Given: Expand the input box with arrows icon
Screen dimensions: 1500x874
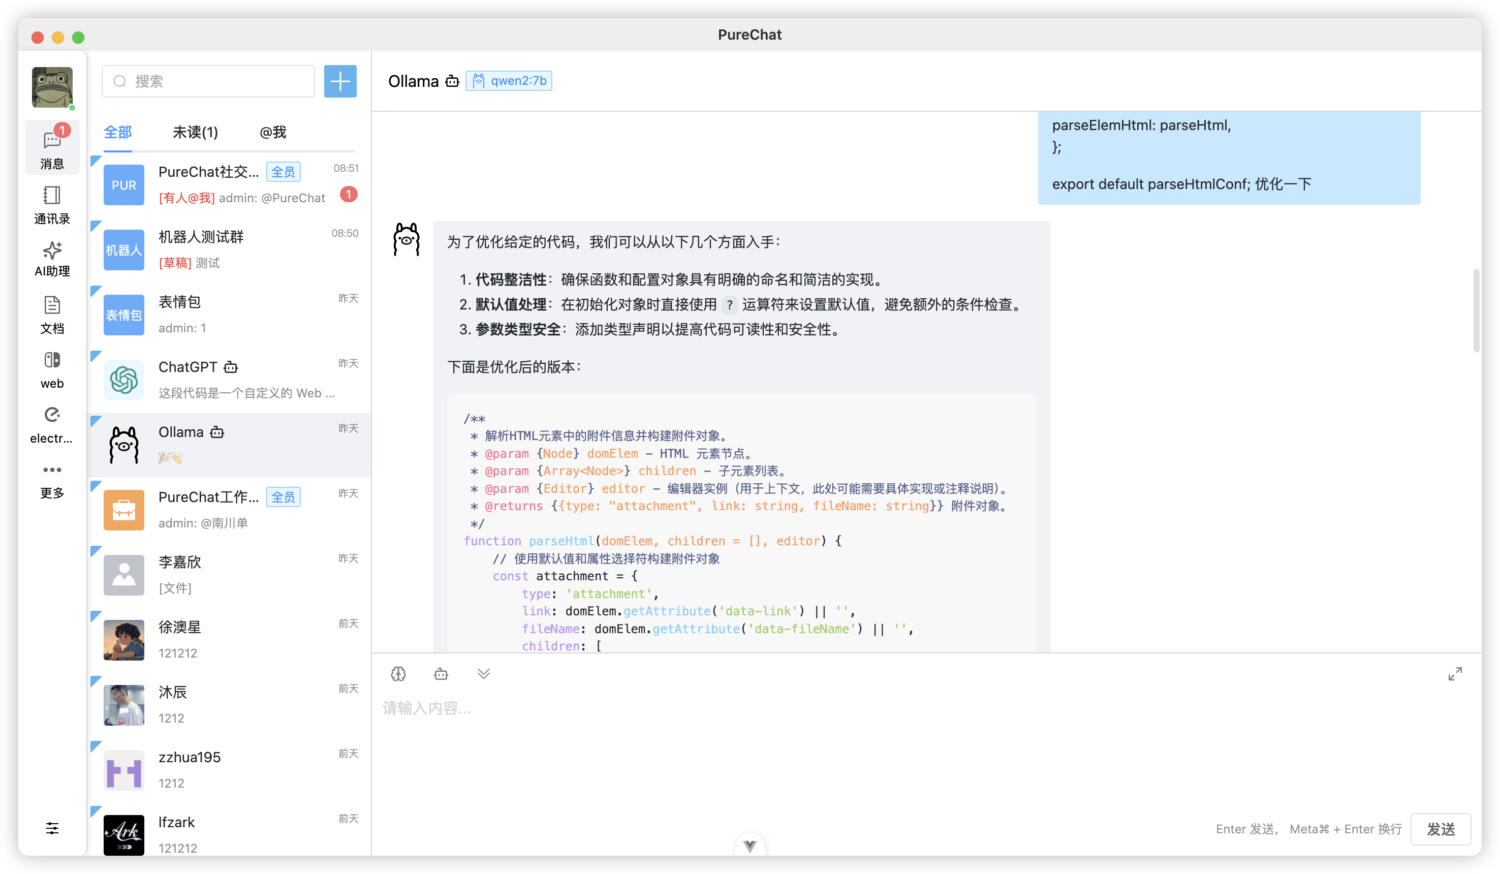Looking at the screenshot, I should tap(1455, 674).
